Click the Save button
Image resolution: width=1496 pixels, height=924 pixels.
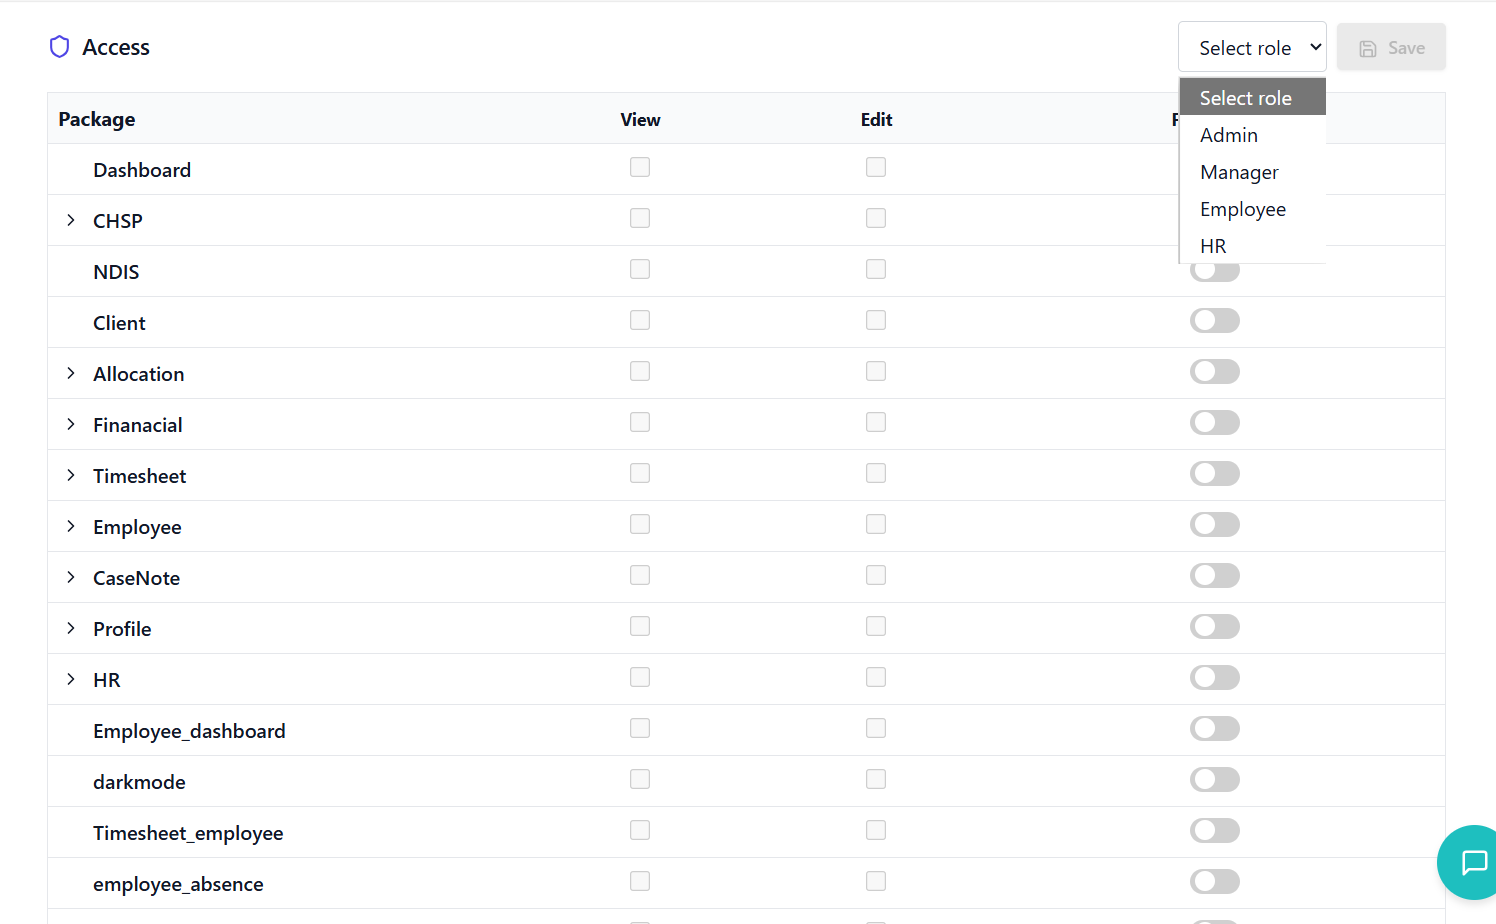[x=1391, y=48]
